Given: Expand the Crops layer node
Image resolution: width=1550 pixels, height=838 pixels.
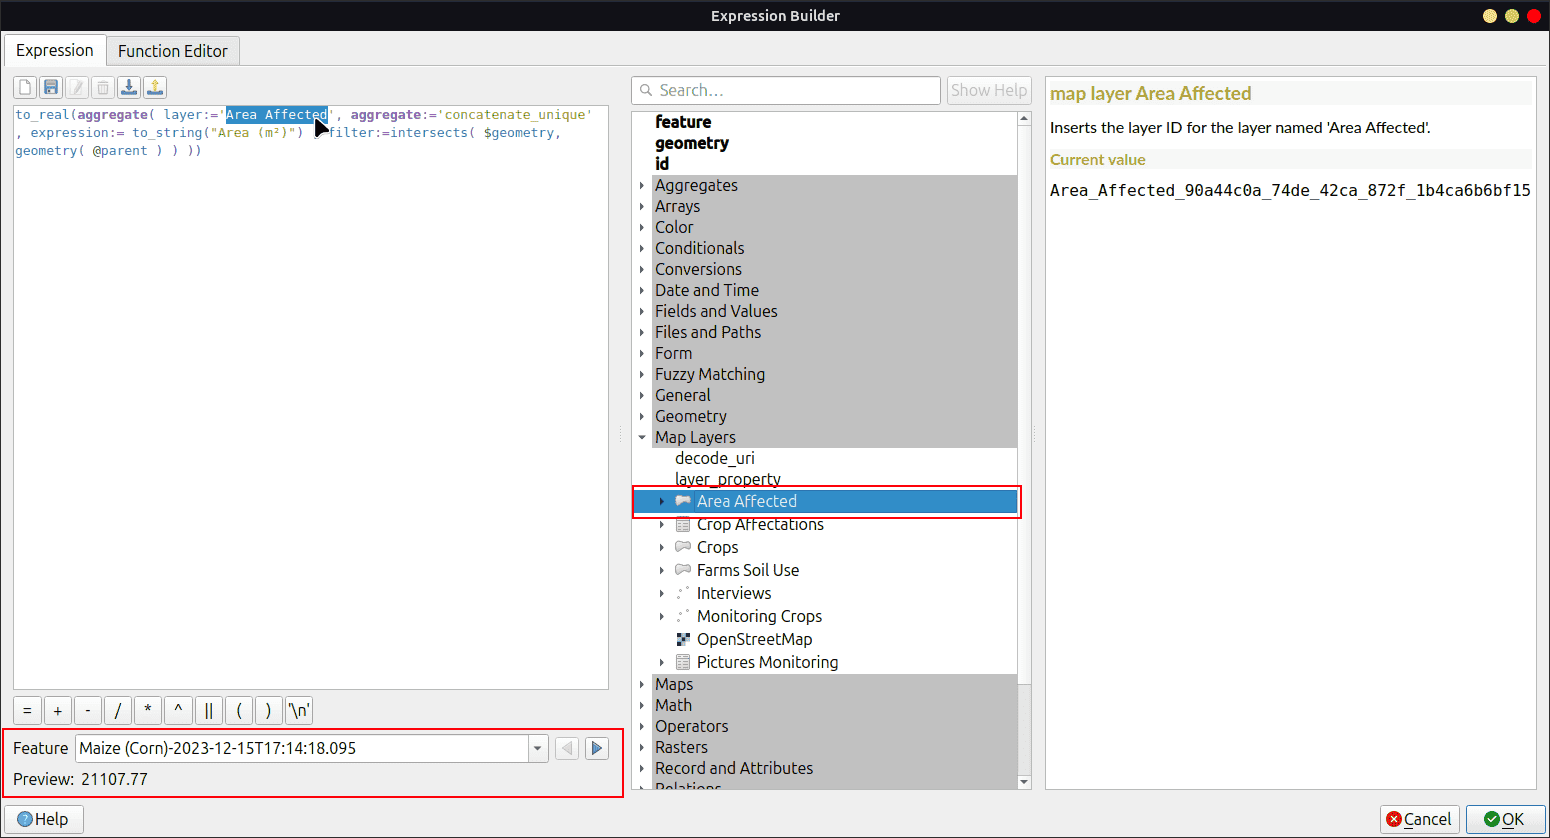Looking at the screenshot, I should [x=662, y=548].
